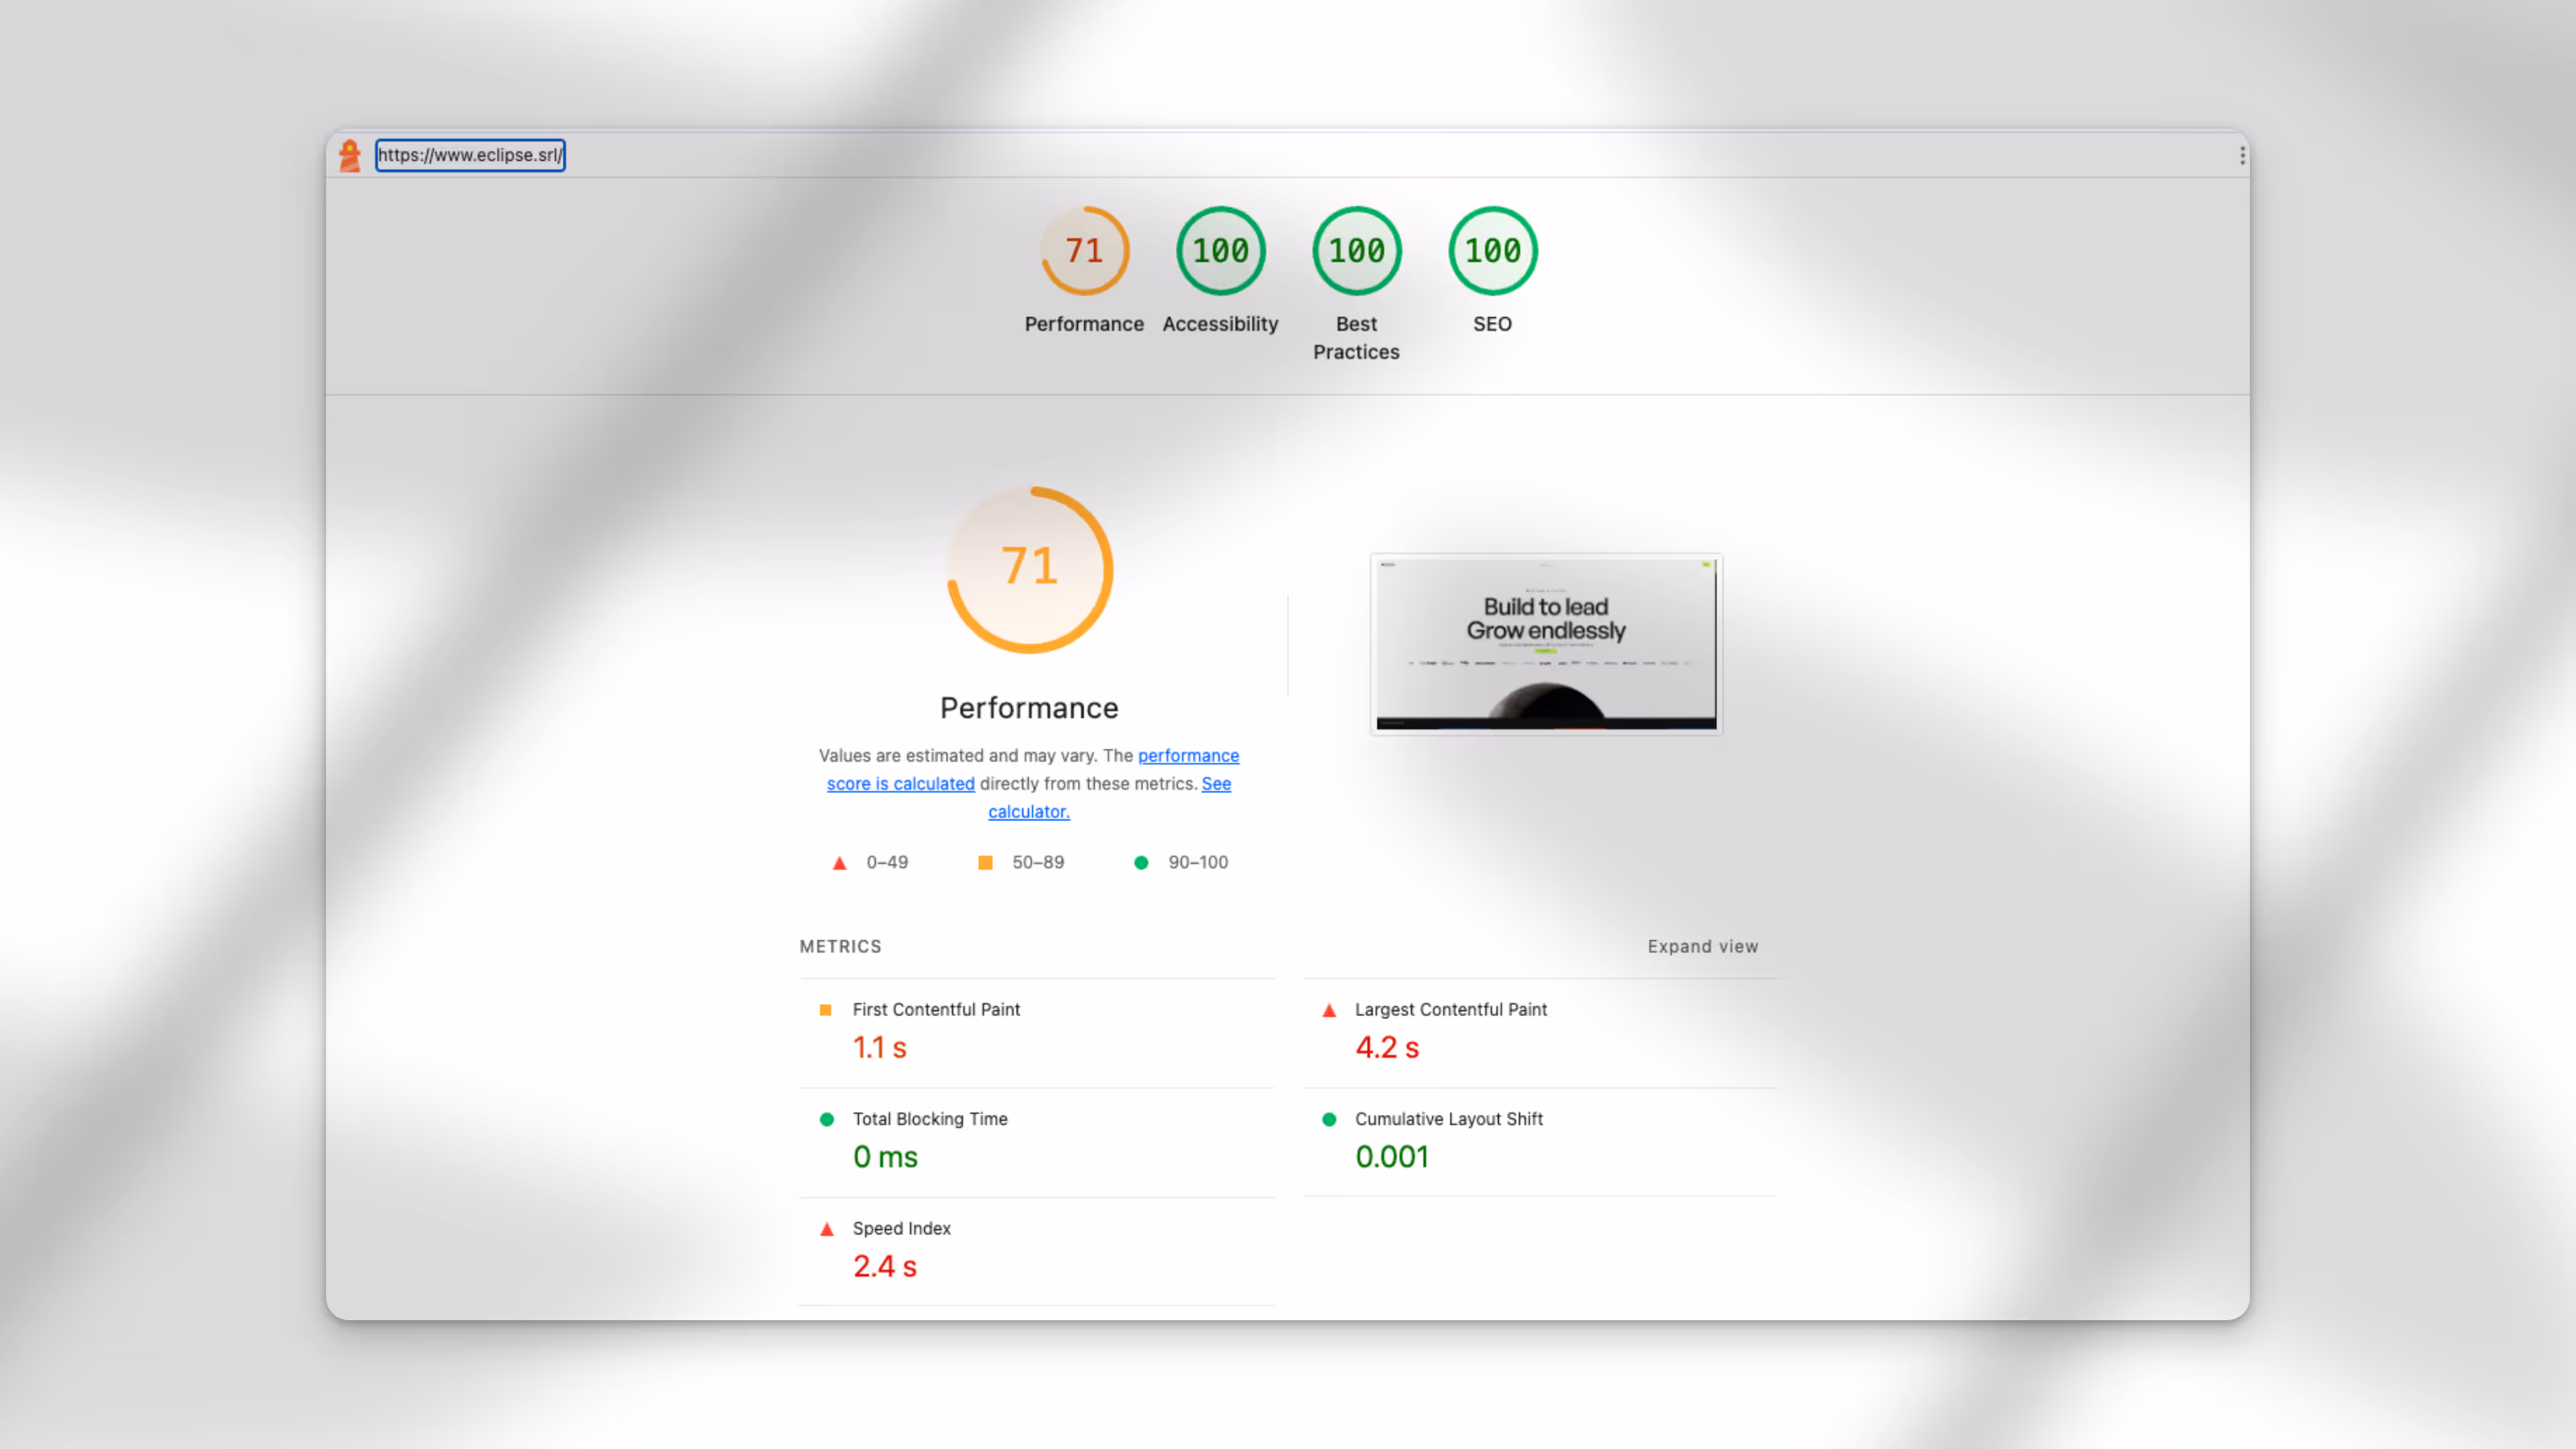Click the Performance 71 score gauge
Viewport: 2576px width, 1449px height.
[1084, 251]
